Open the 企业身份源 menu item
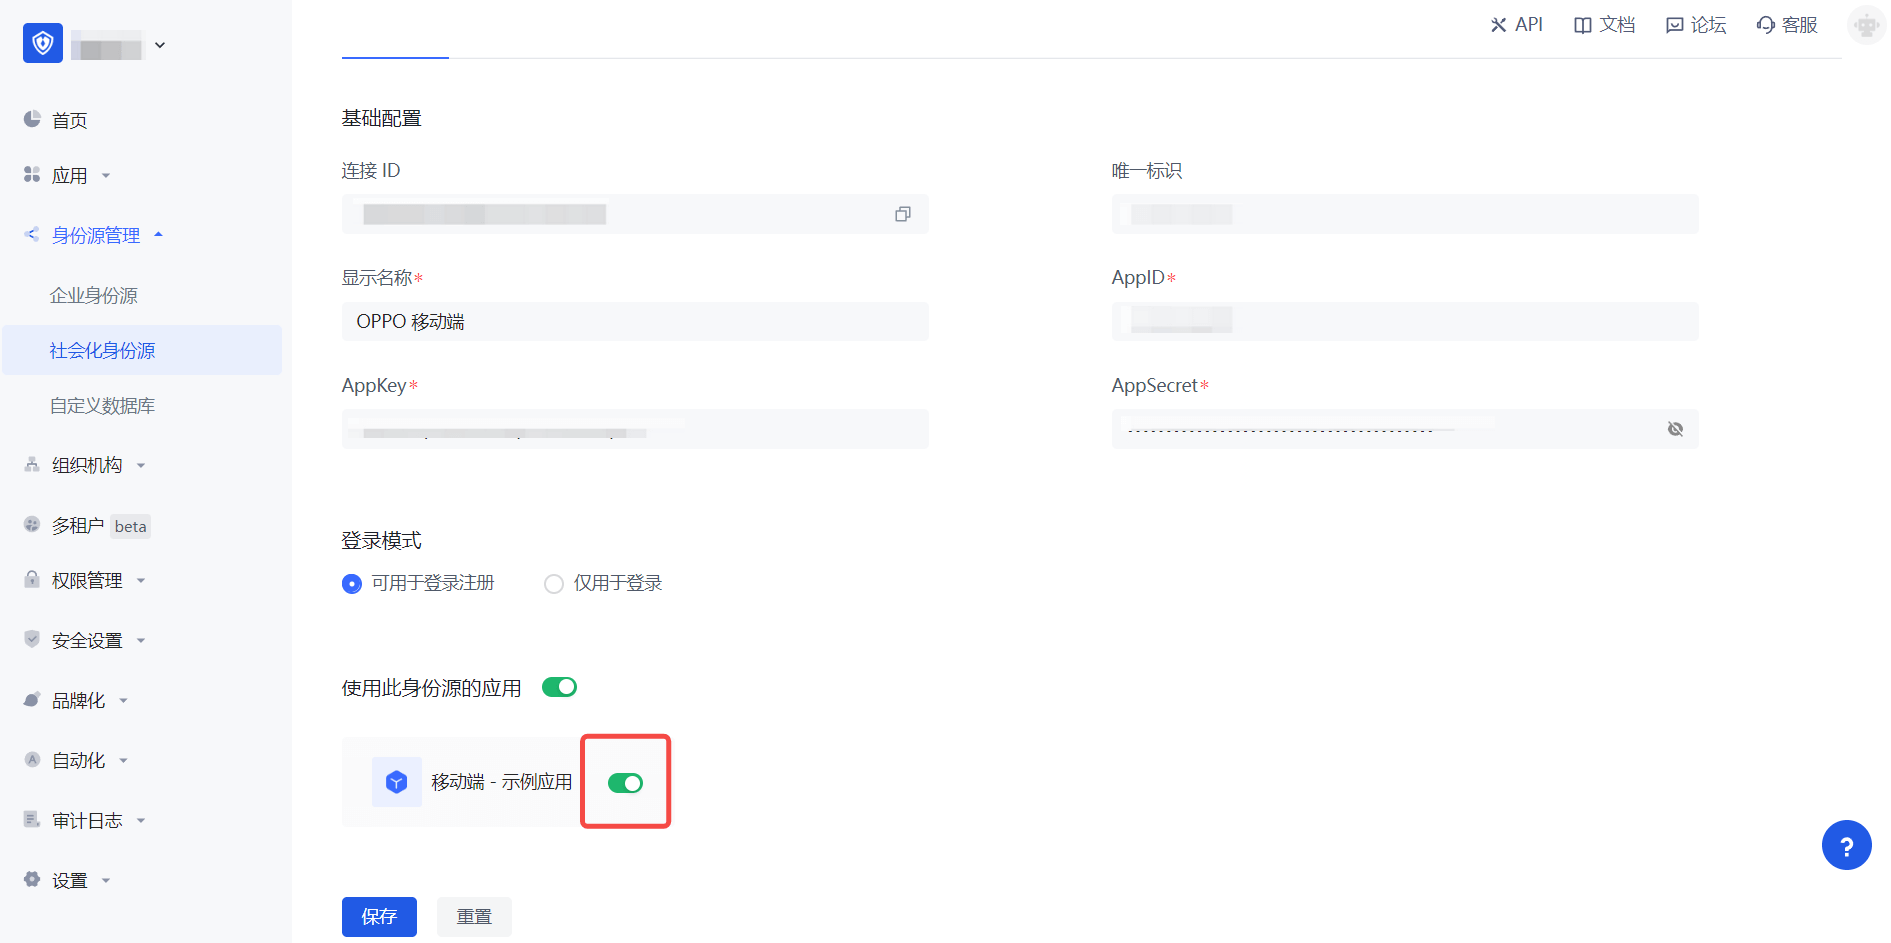 [x=94, y=296]
